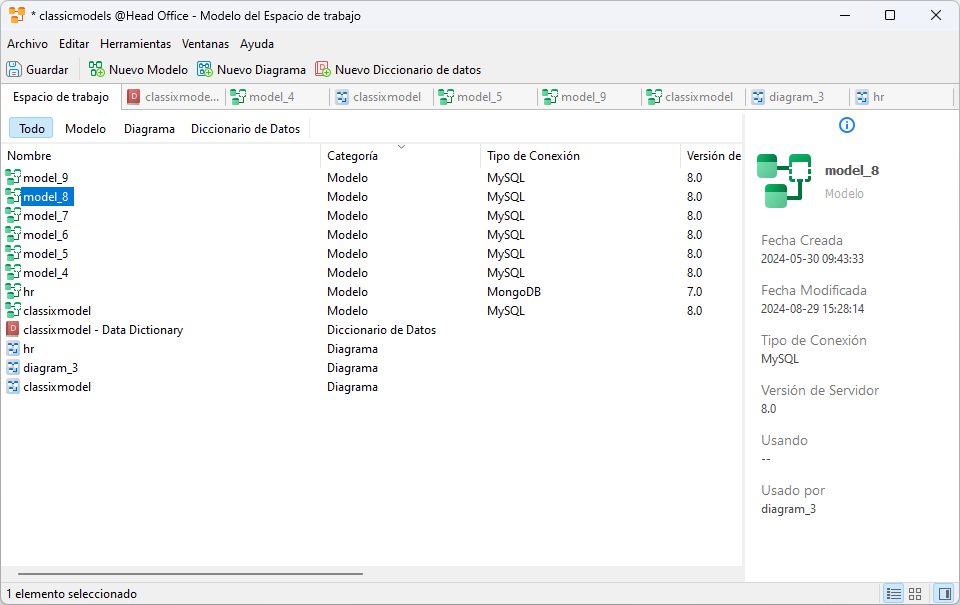
Task: Open the Ayuda menu
Action: coord(257,44)
